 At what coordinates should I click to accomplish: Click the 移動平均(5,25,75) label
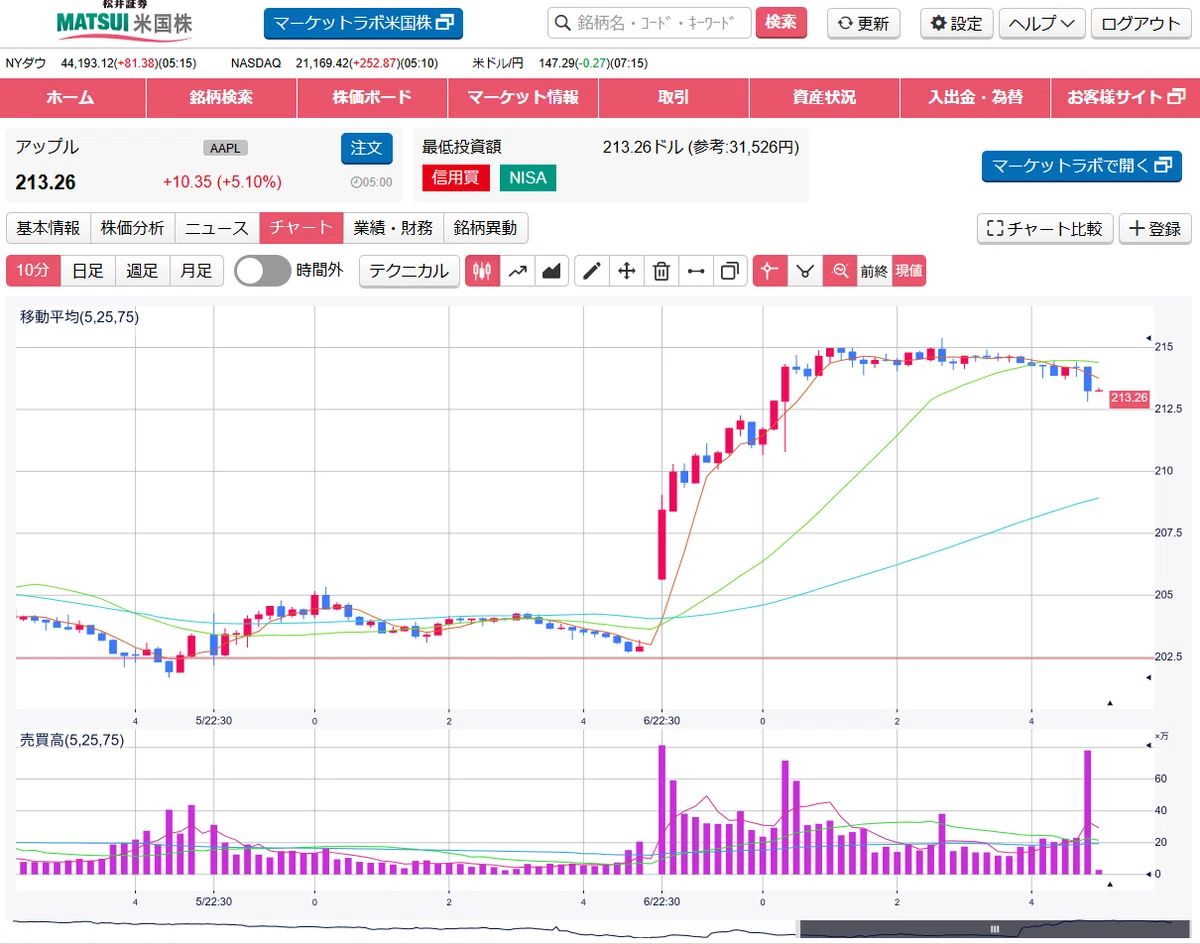(x=79, y=318)
